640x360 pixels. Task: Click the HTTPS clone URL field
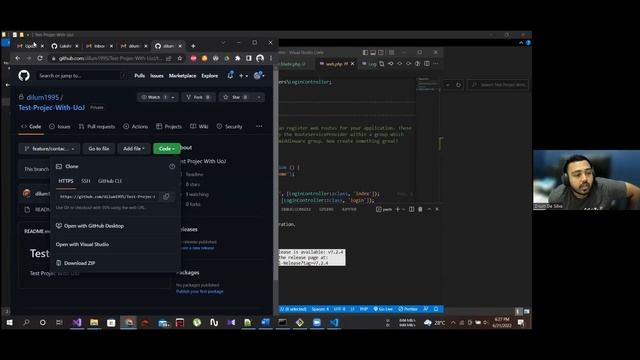tap(107, 197)
